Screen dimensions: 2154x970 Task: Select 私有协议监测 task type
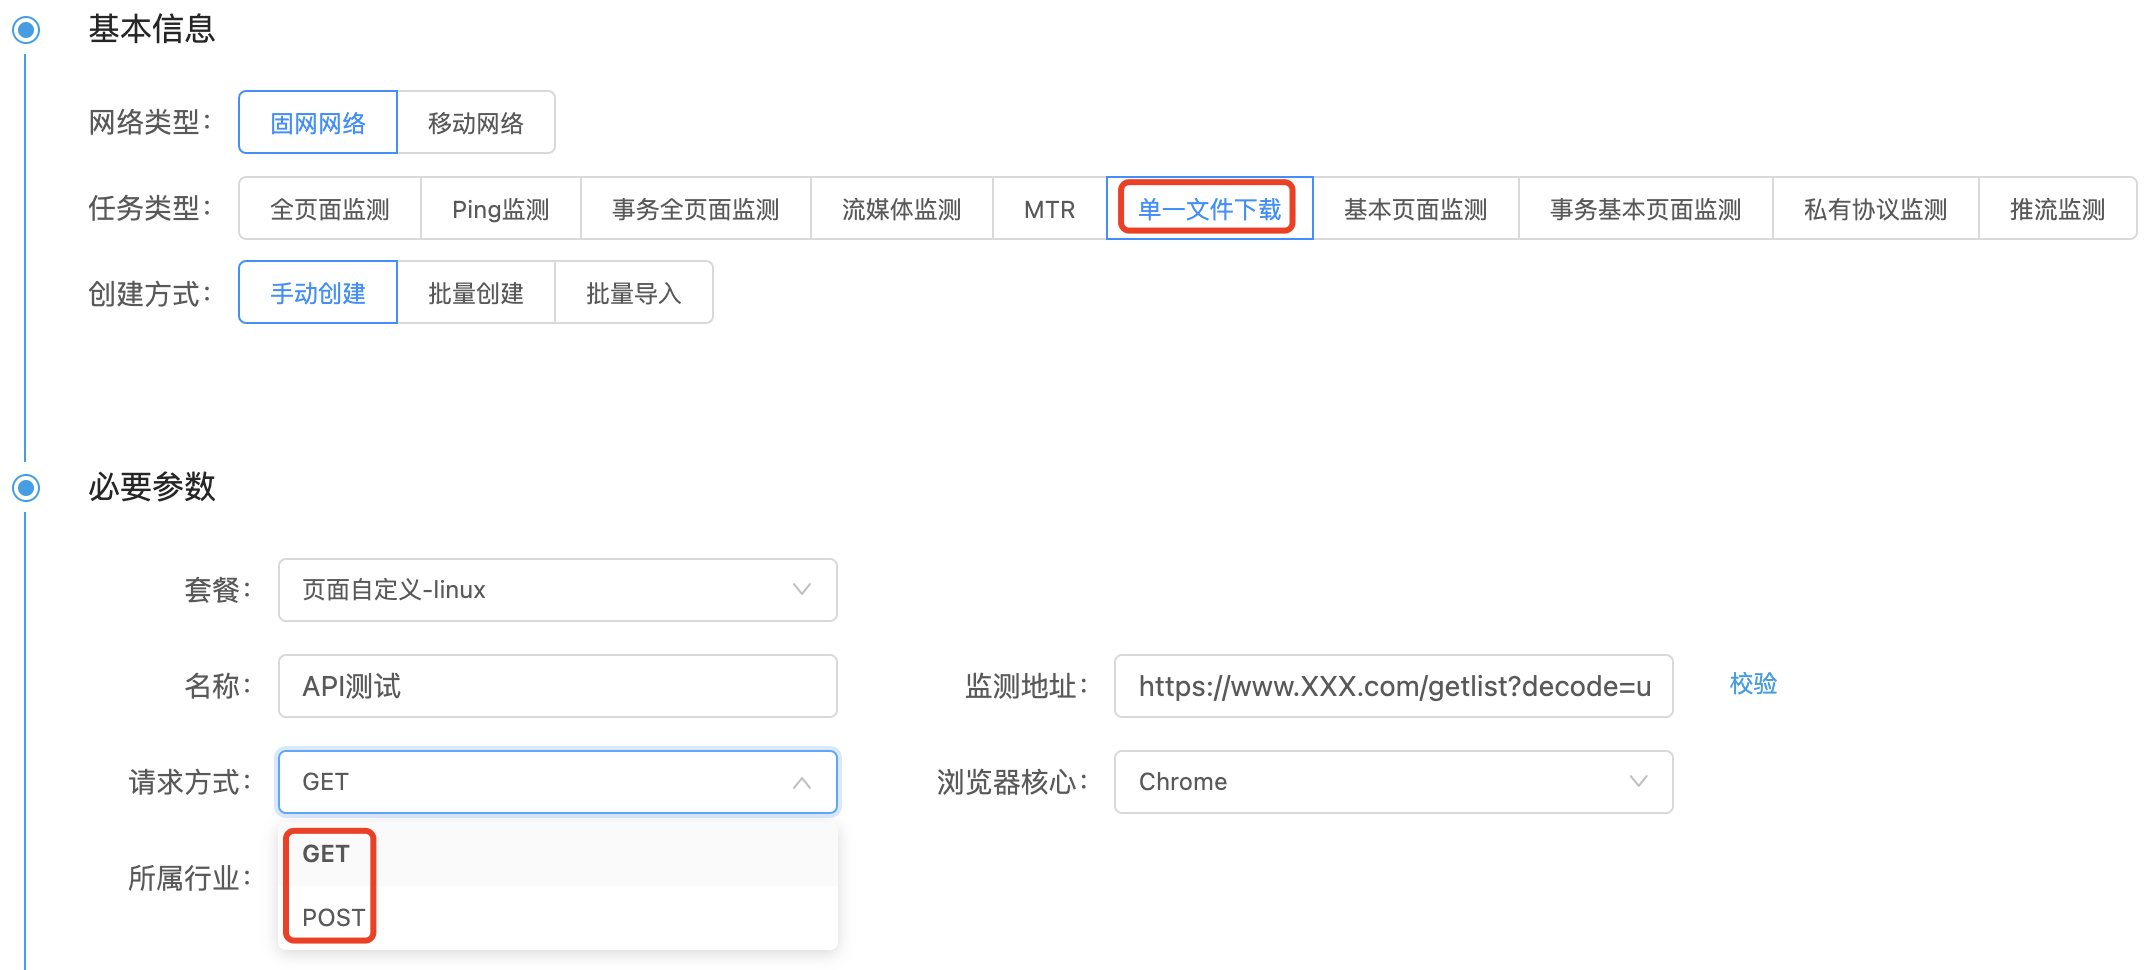click(x=1875, y=209)
